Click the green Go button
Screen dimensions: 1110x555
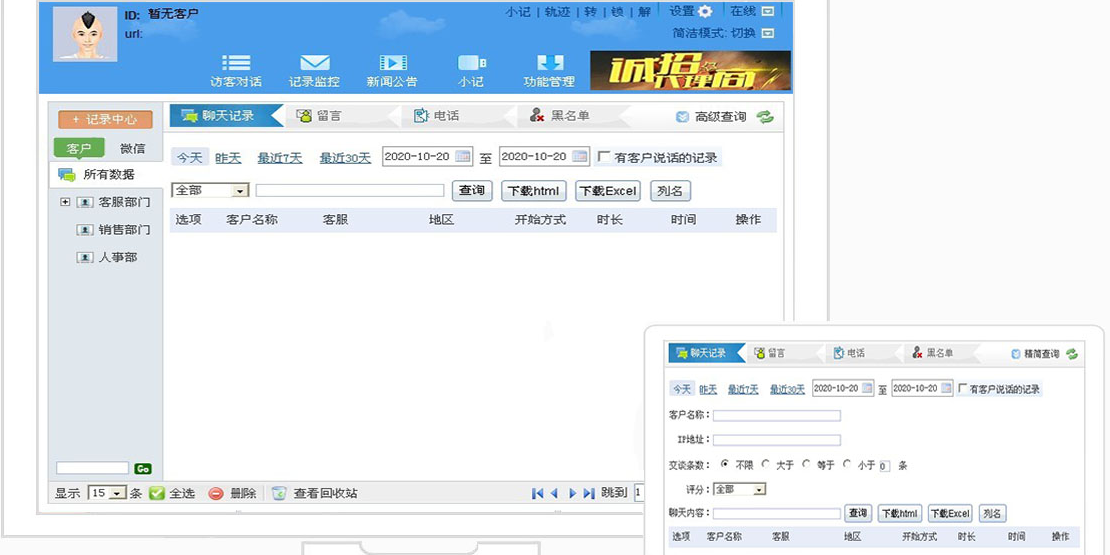(x=142, y=469)
